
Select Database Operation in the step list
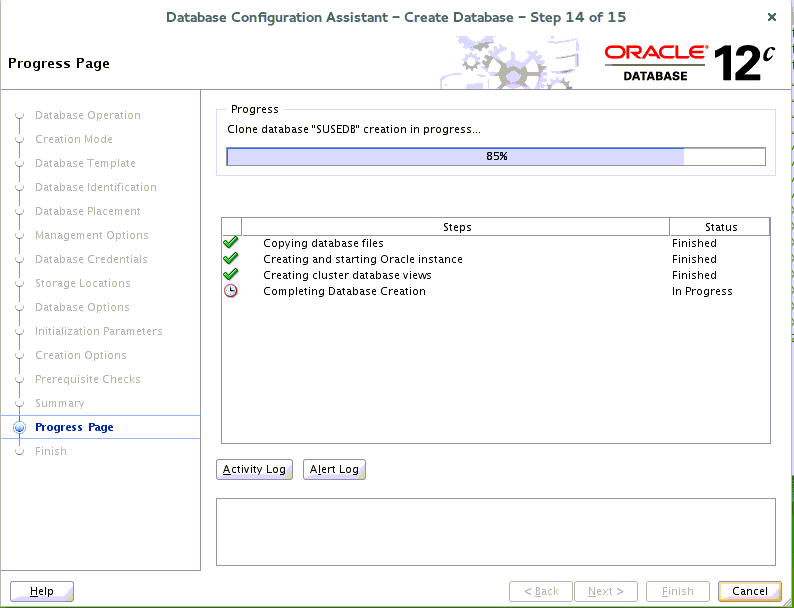(x=88, y=115)
